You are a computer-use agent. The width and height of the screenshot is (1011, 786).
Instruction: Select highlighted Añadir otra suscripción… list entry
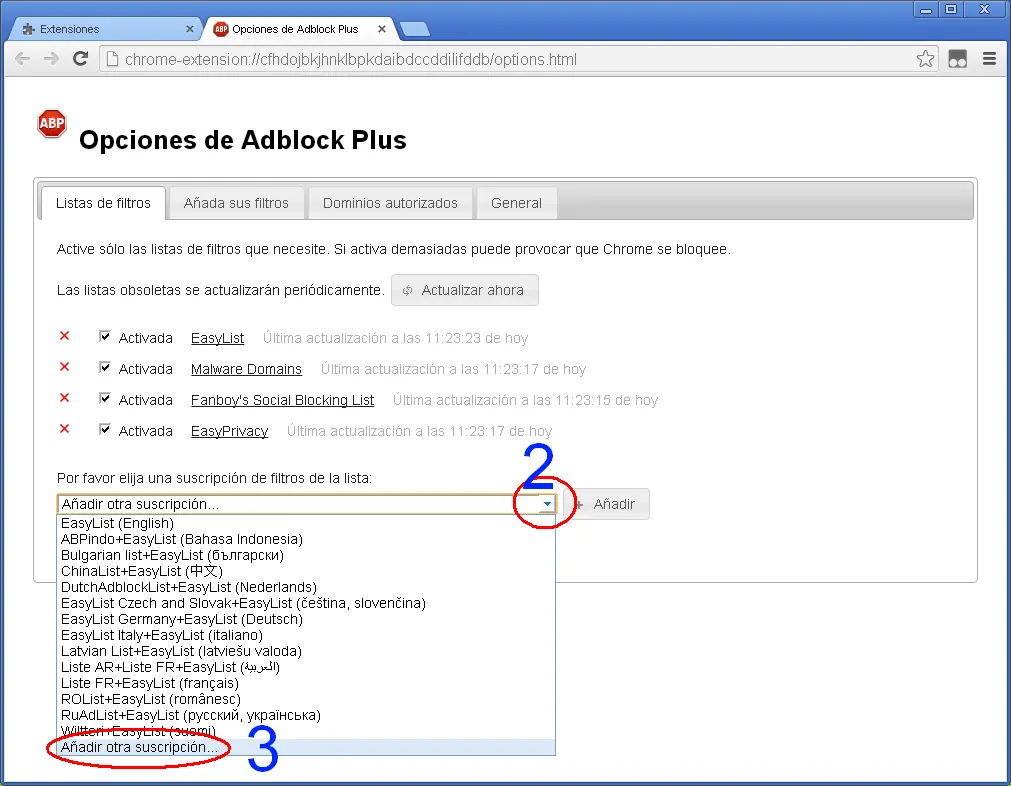[x=306, y=747]
